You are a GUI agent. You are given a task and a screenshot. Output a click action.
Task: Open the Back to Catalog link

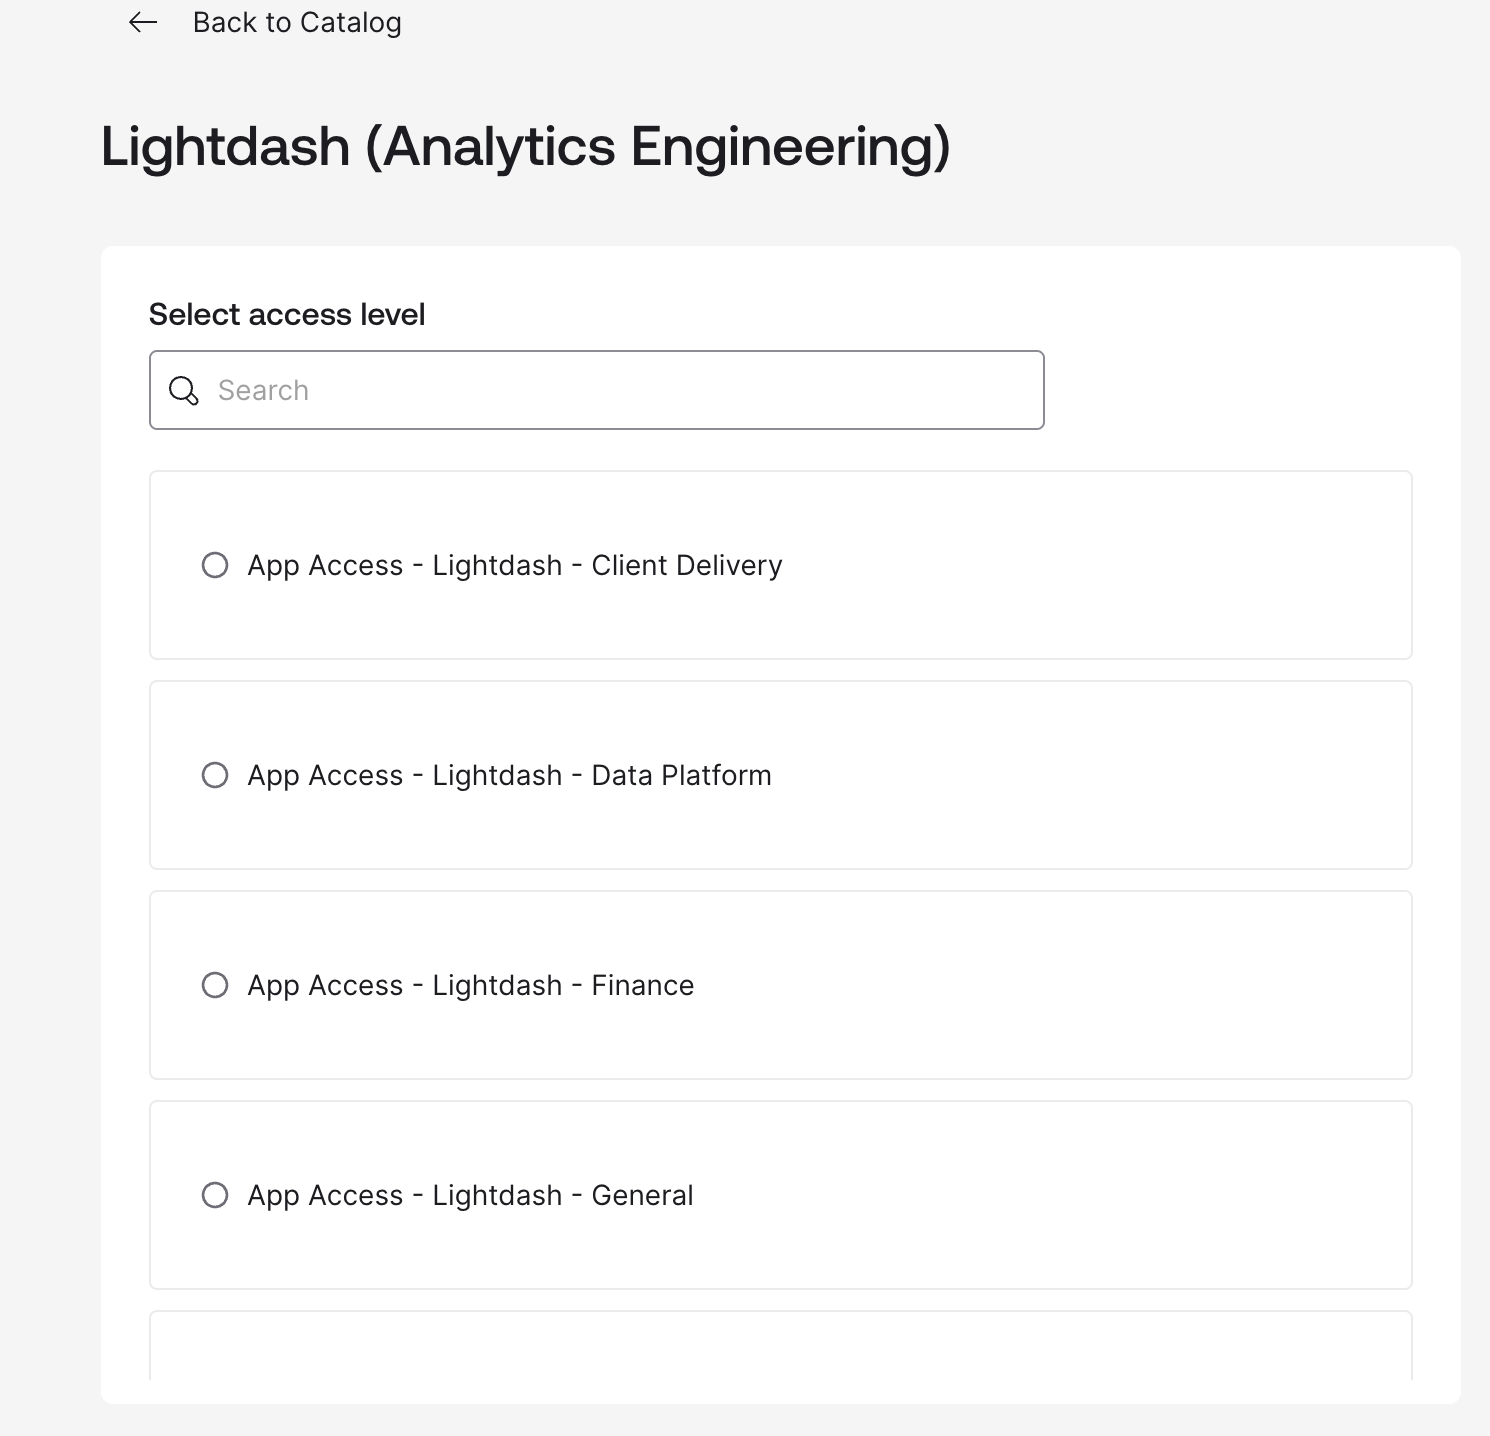297,22
